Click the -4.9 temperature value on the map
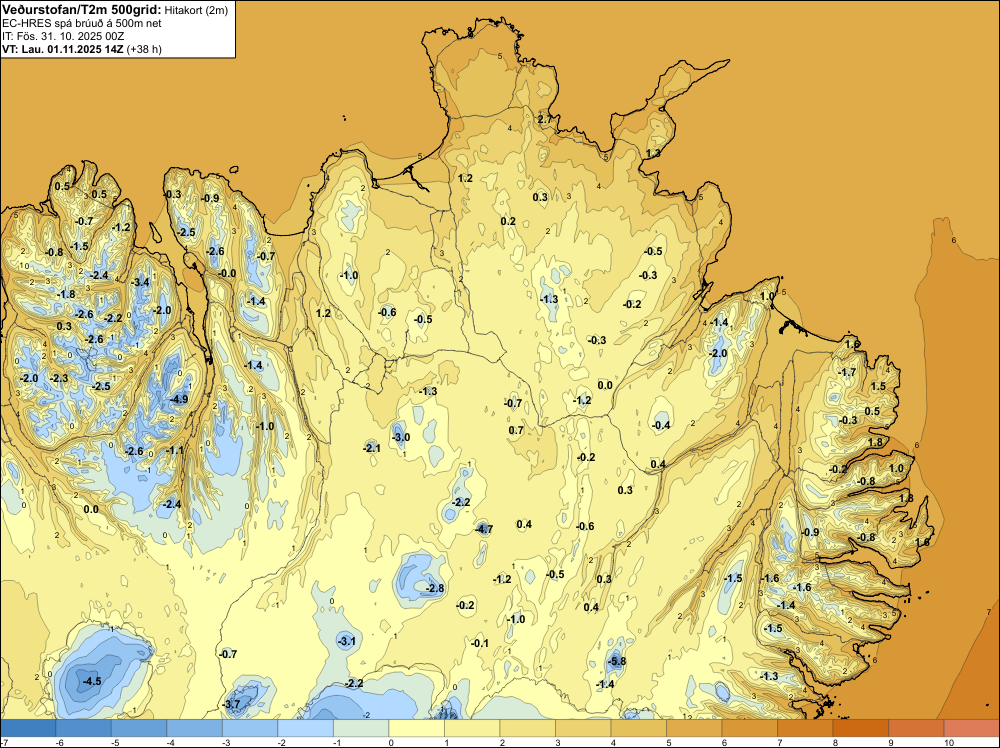The image size is (1000, 748). 180,400
